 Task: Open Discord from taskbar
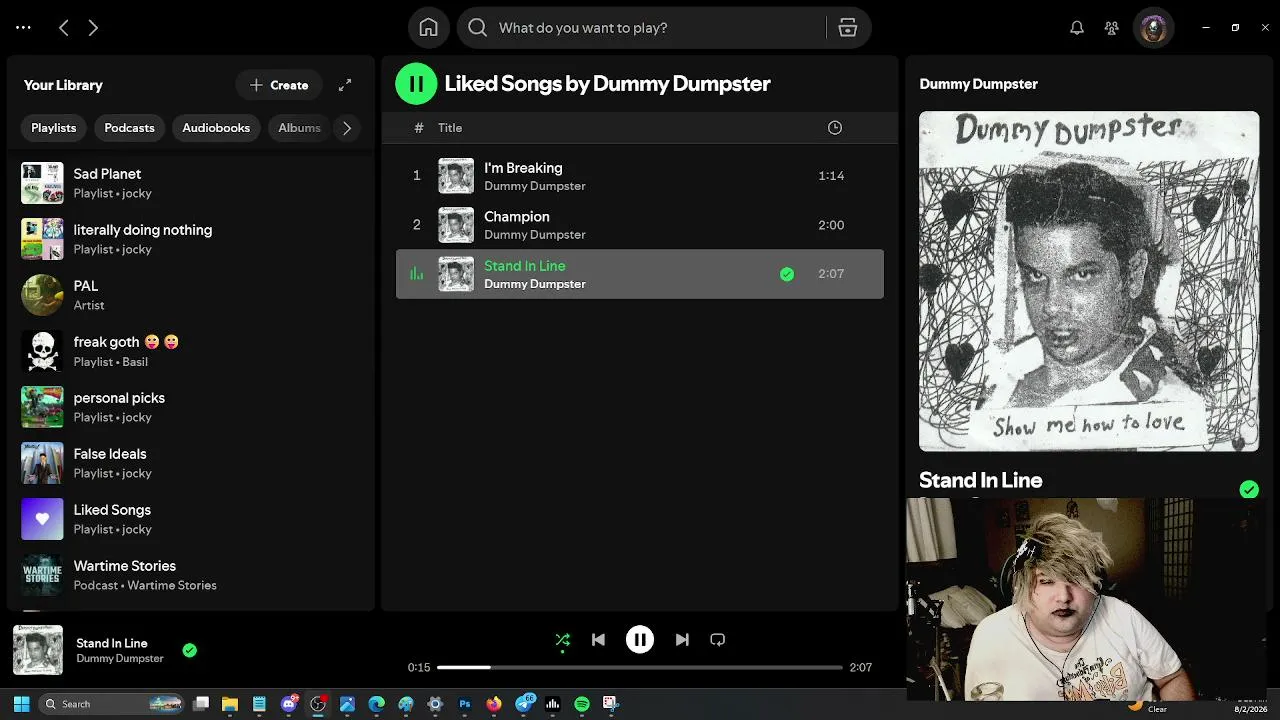point(289,704)
